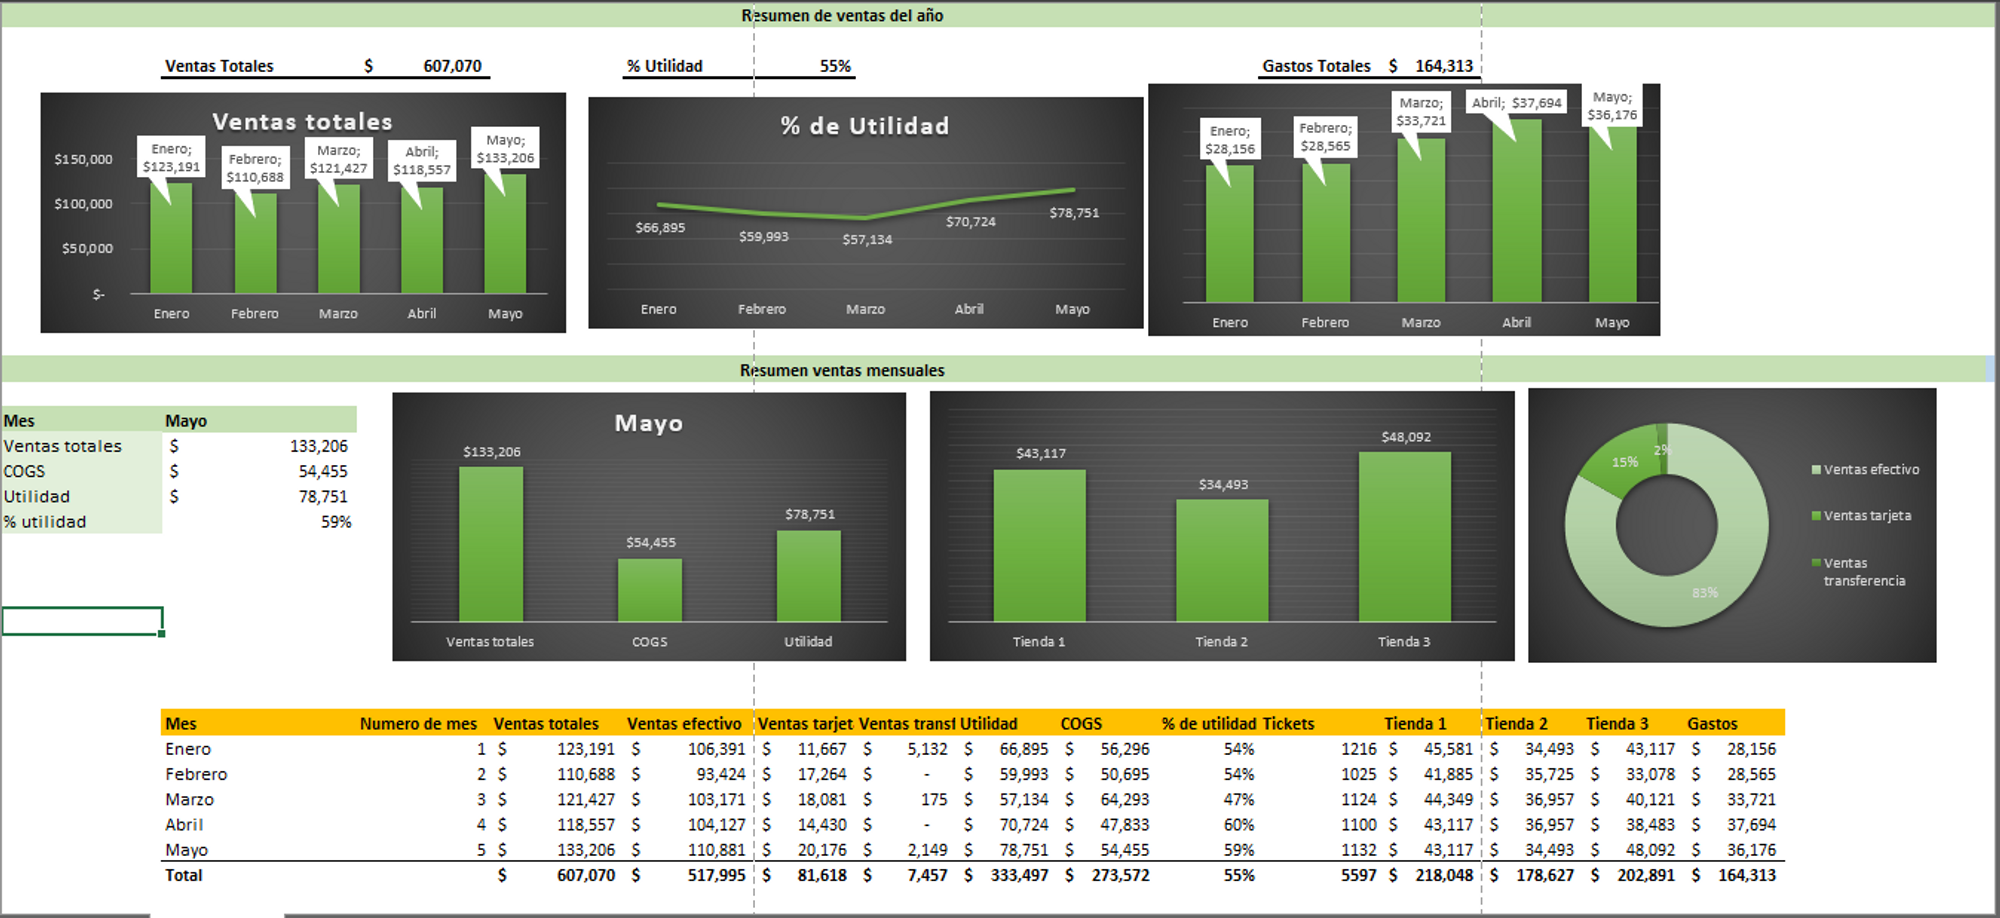
Task: Select the Febrero row label in the data table
Action: click(x=197, y=774)
